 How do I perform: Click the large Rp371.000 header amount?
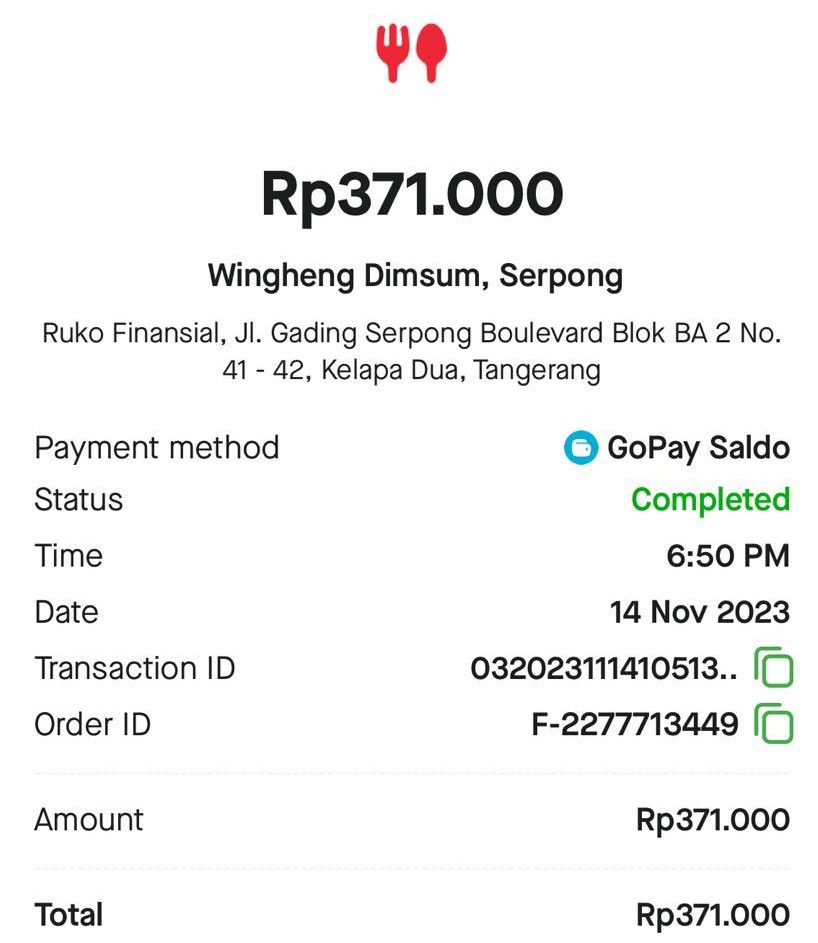pos(412,194)
